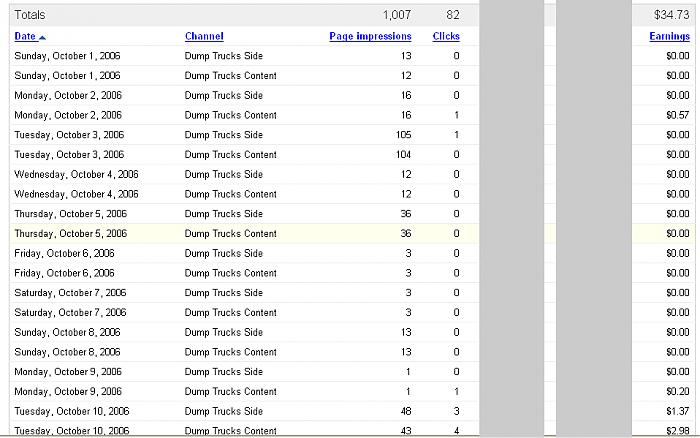This screenshot has height=438, width=700.
Task: Click the $1.37 earnings cell
Action: point(677,411)
